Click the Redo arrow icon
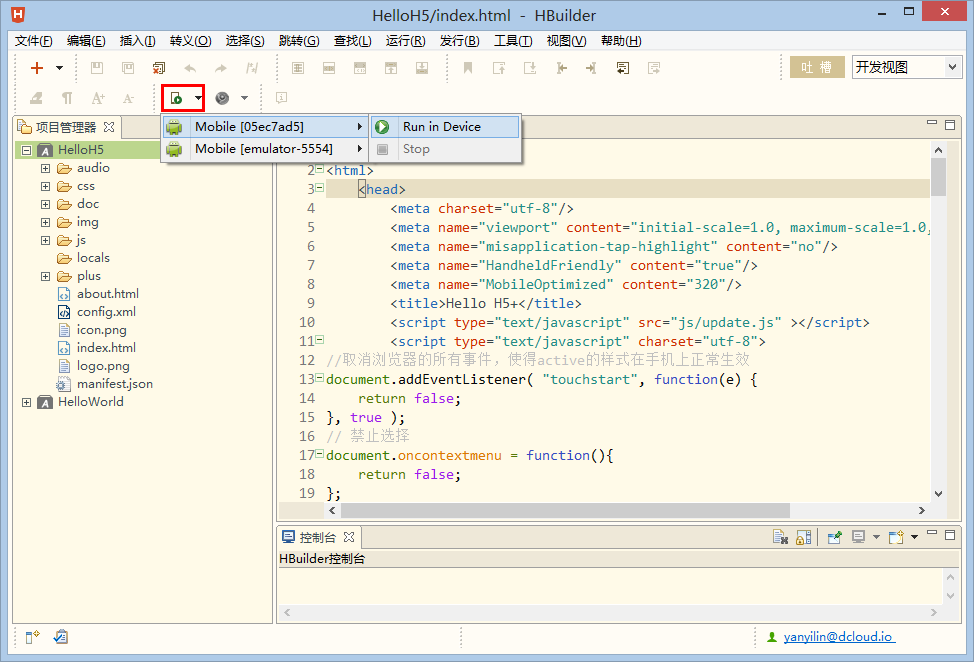The image size is (974, 662). point(221,68)
